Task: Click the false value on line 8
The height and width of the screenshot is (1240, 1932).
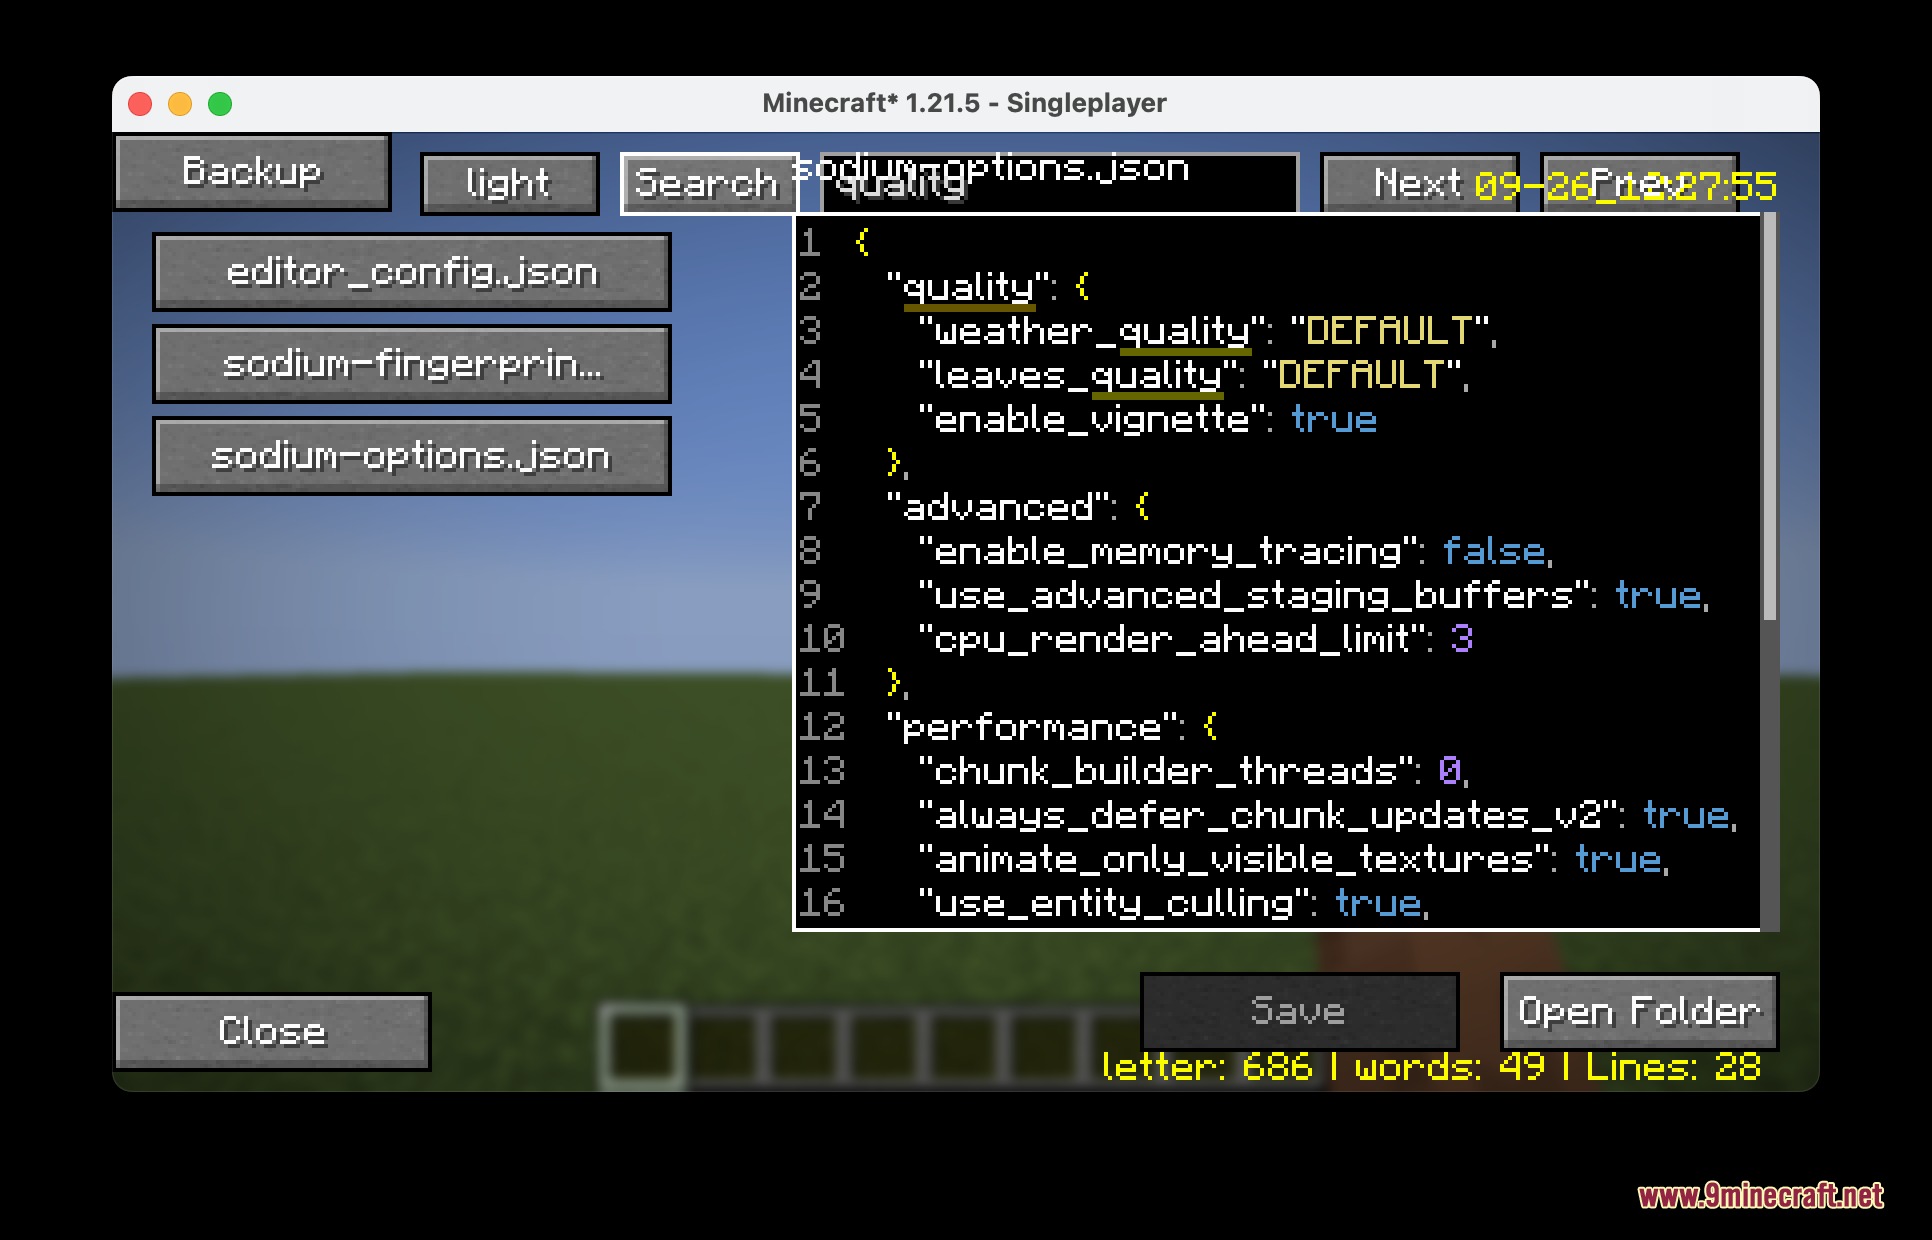Action: (1494, 551)
